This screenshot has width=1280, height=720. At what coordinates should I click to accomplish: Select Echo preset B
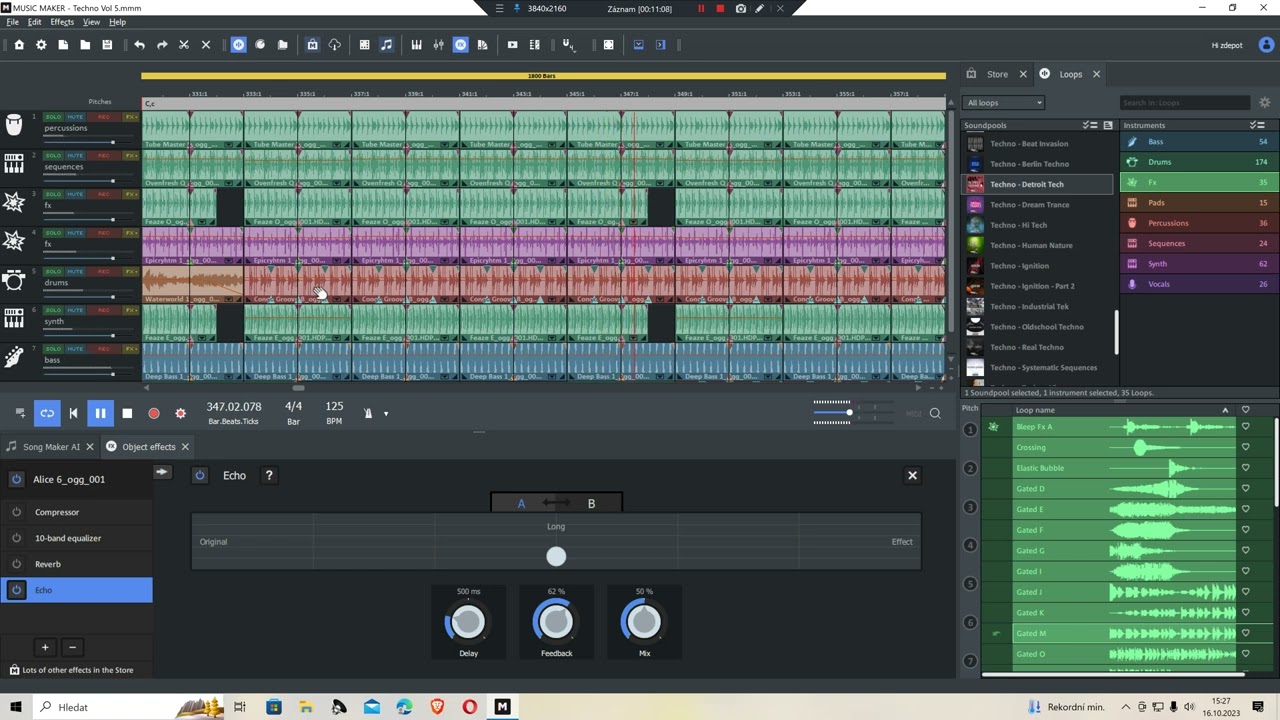591,504
